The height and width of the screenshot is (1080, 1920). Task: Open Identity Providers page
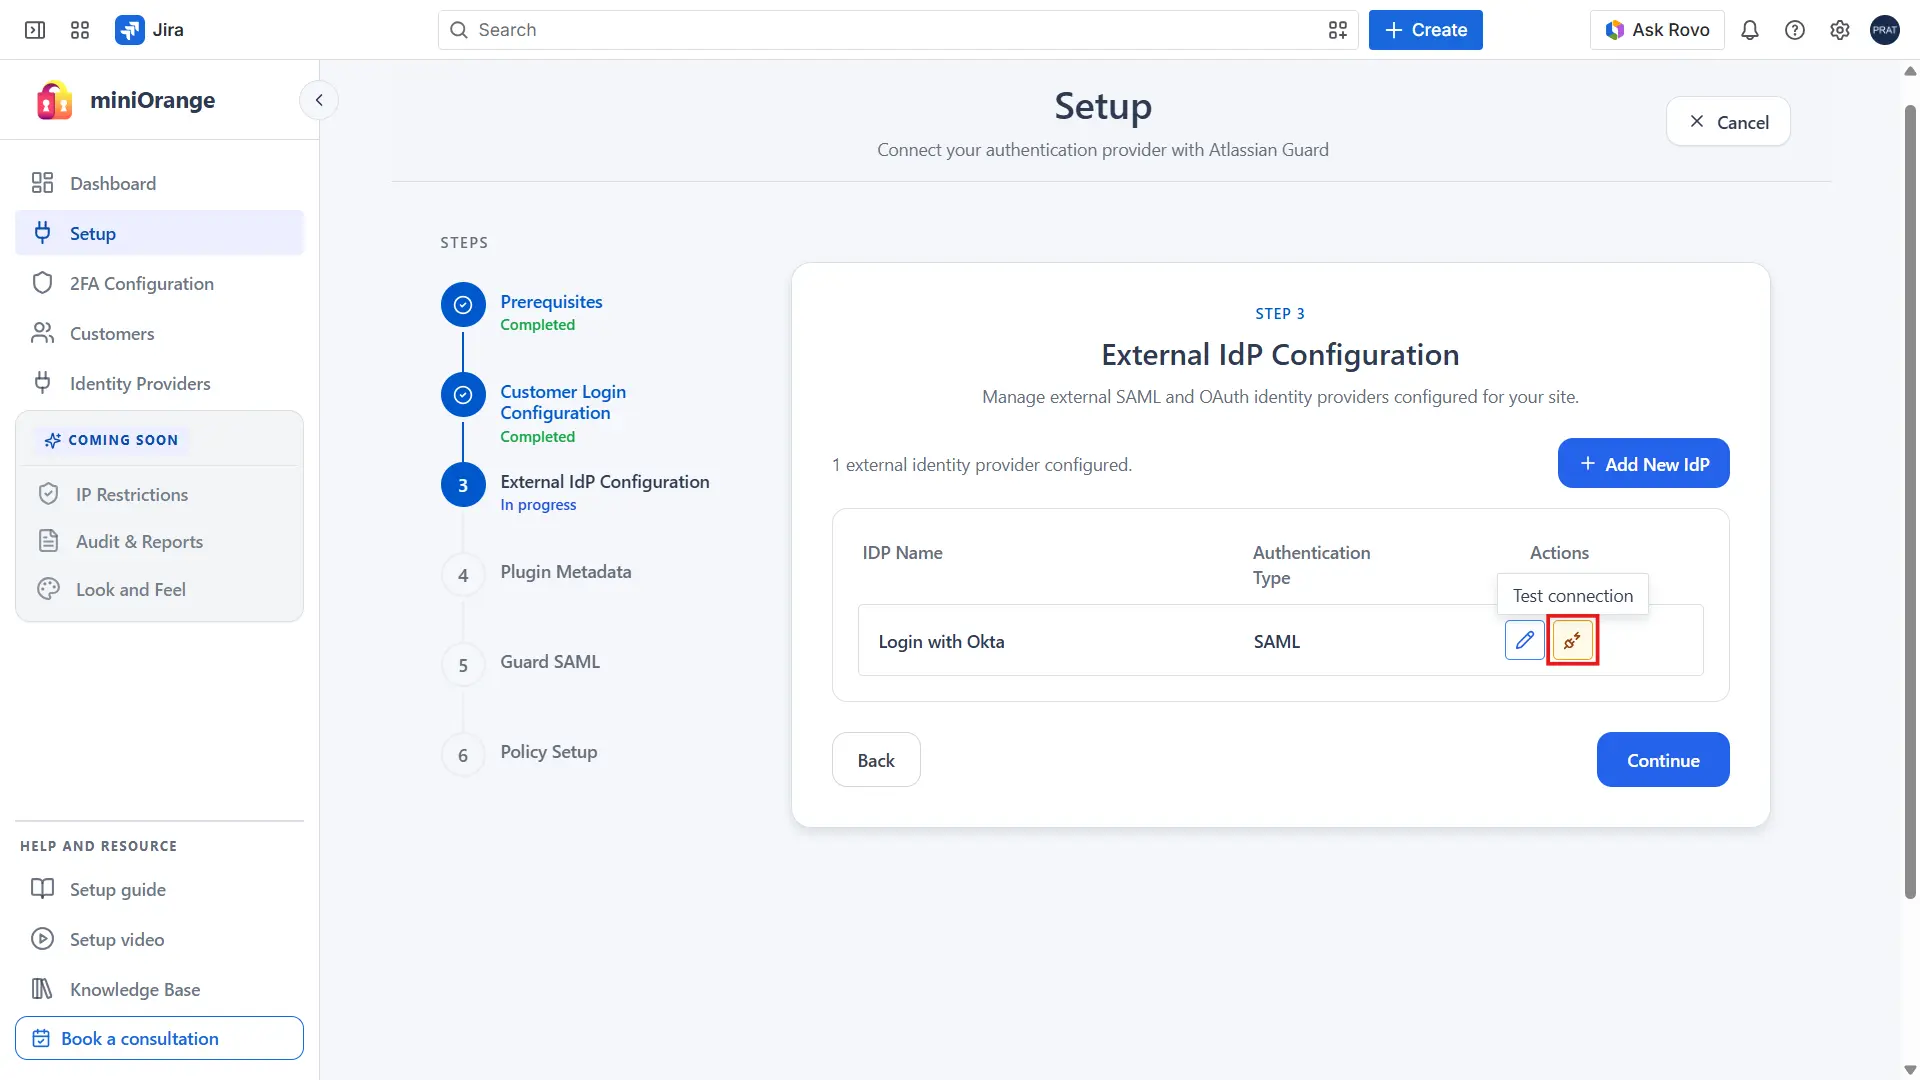159,383
